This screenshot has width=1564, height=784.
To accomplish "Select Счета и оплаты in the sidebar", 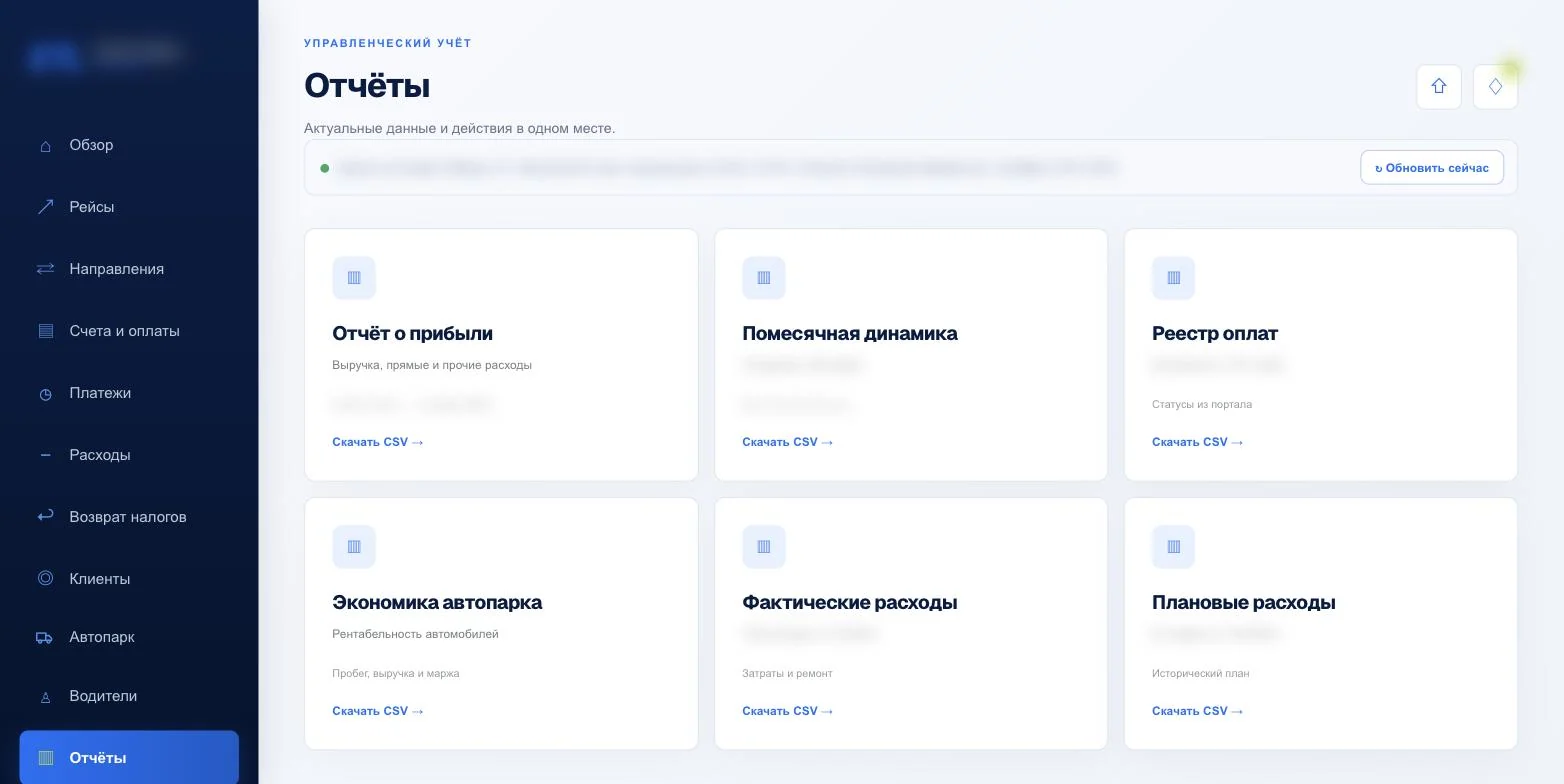I will coord(129,331).
